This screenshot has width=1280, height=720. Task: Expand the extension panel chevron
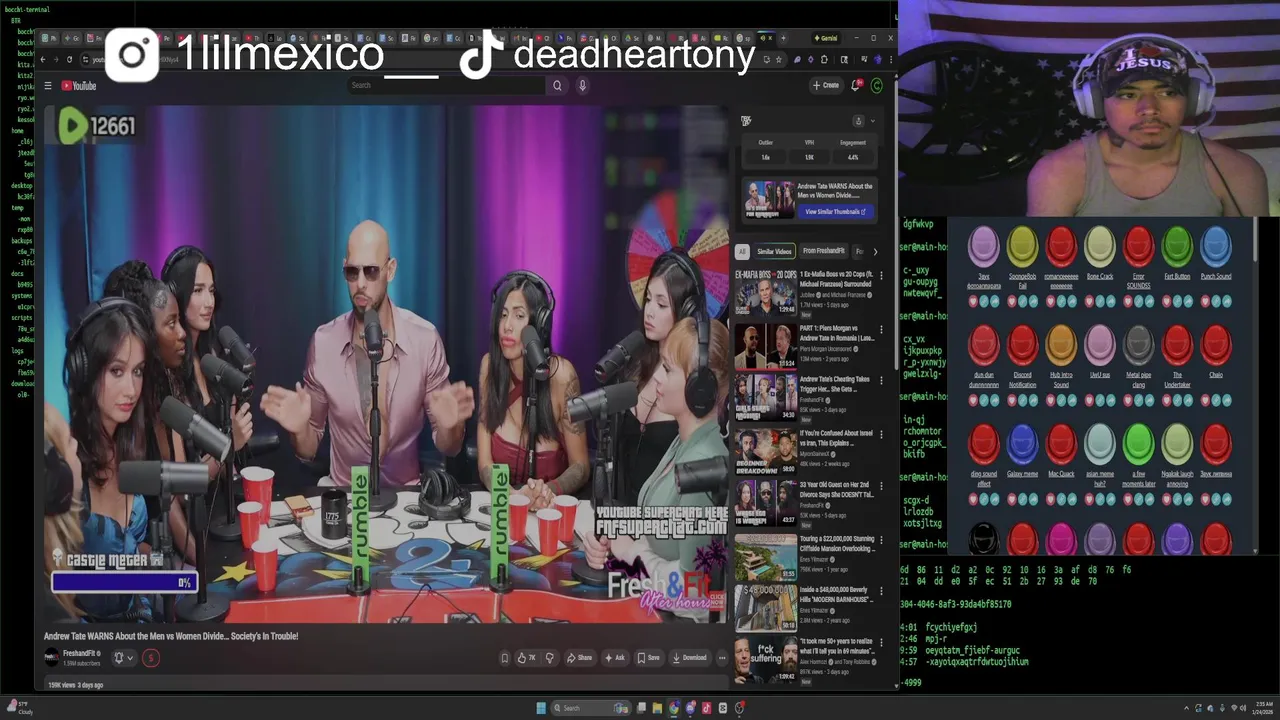(x=872, y=121)
